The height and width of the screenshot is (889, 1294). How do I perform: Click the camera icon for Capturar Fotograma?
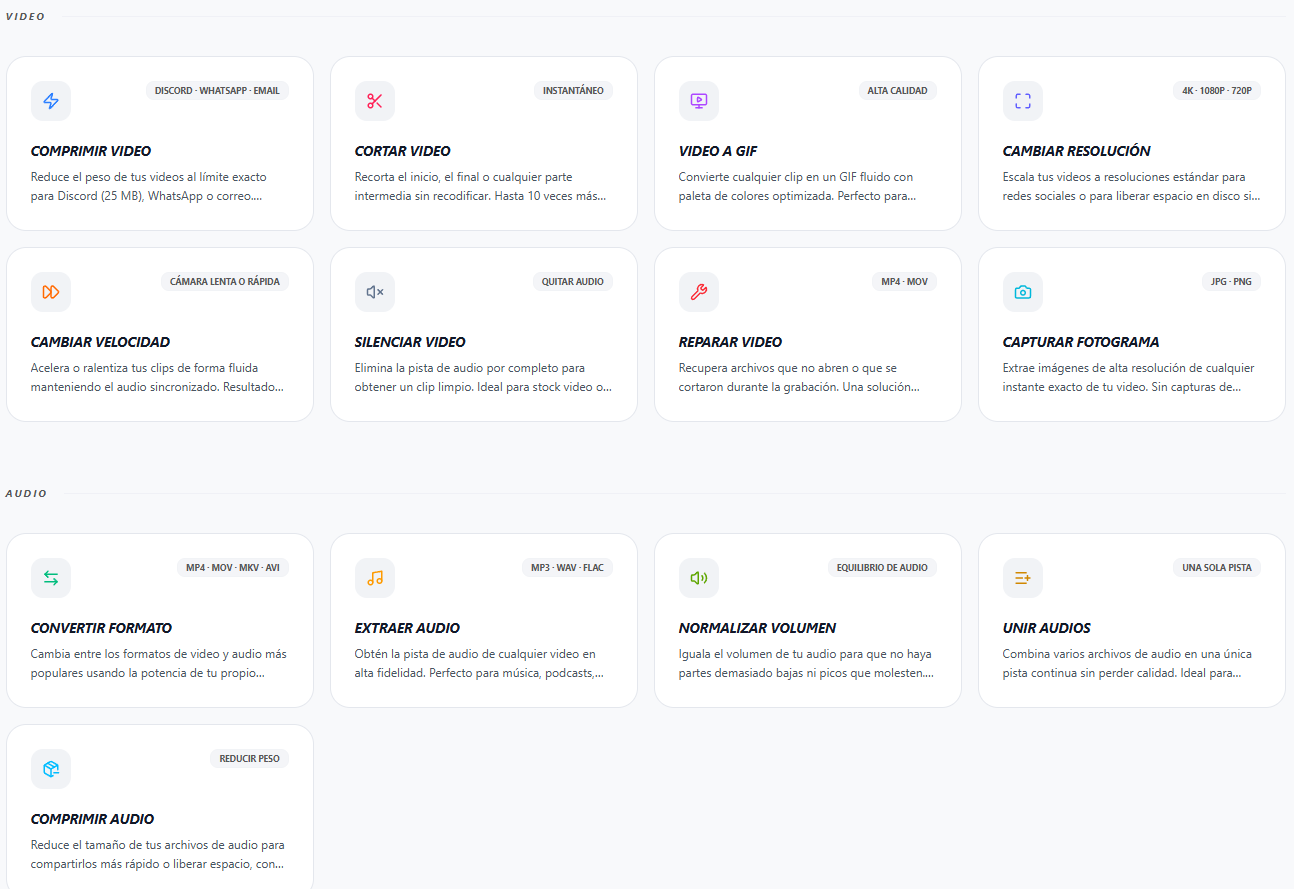(1023, 292)
